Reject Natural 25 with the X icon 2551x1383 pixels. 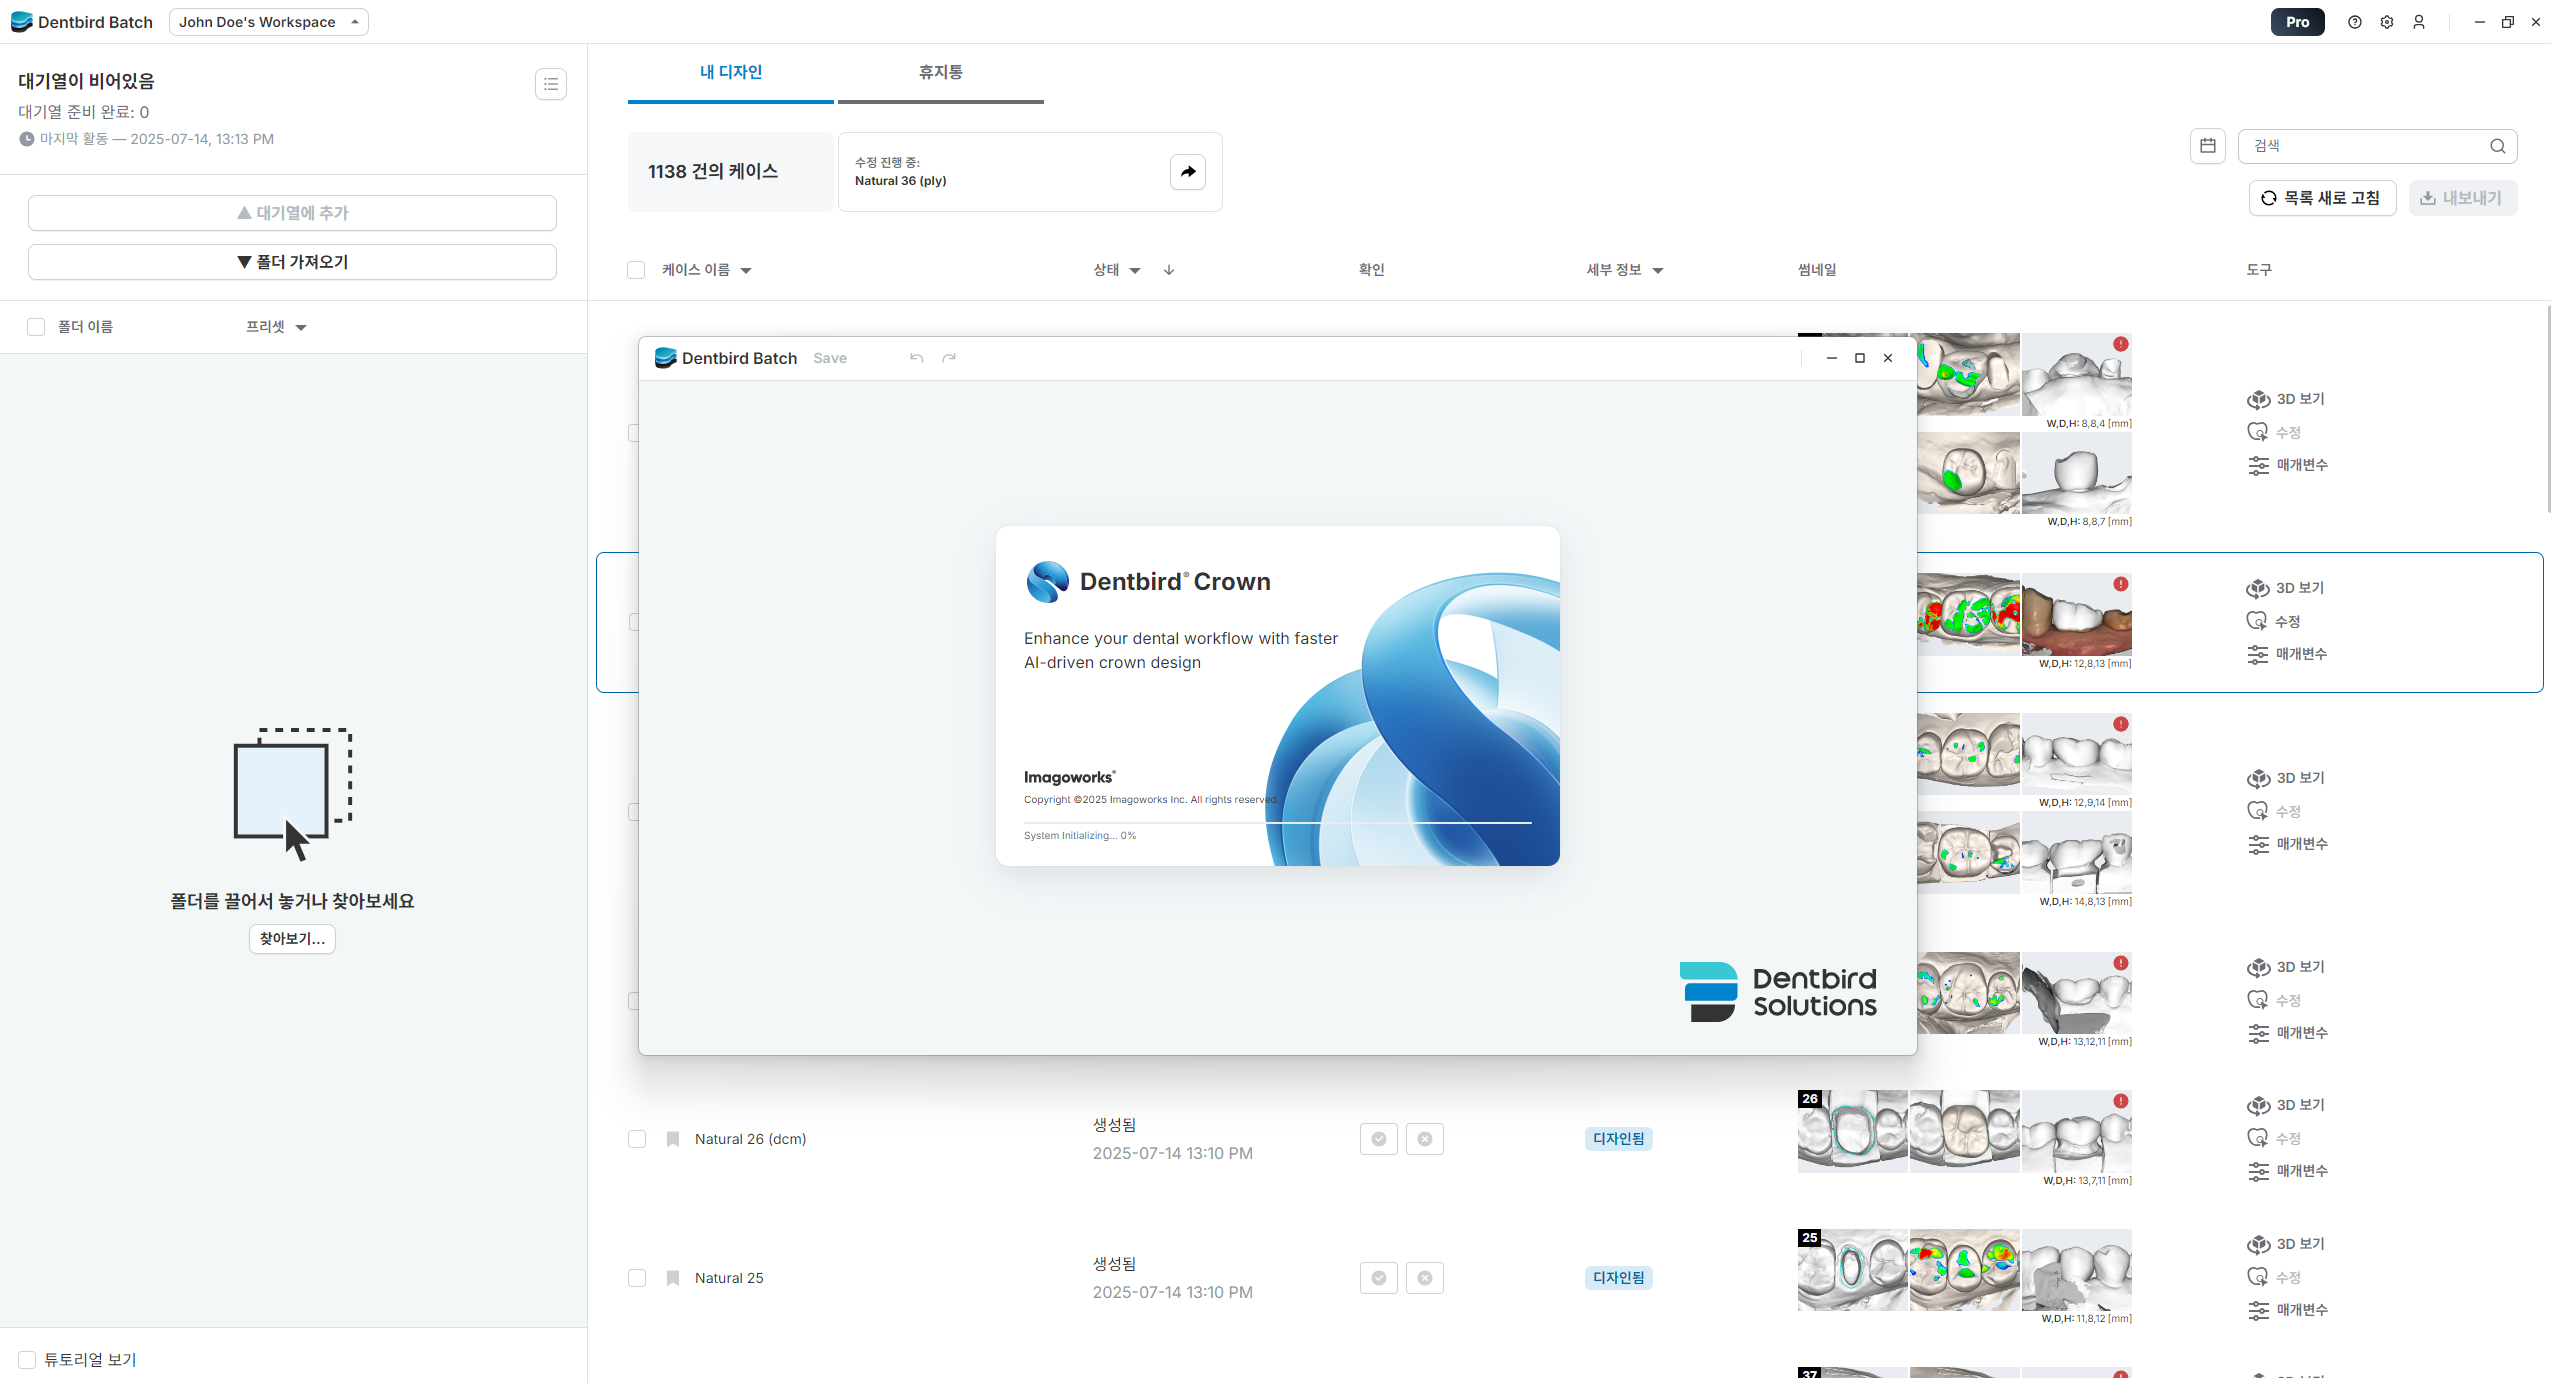[1424, 1278]
